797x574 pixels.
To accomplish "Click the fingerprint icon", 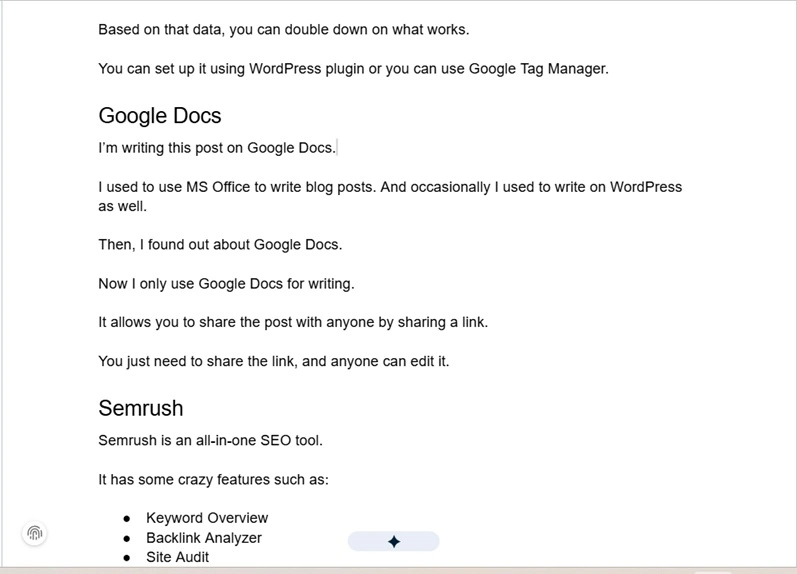I will tap(35, 533).
